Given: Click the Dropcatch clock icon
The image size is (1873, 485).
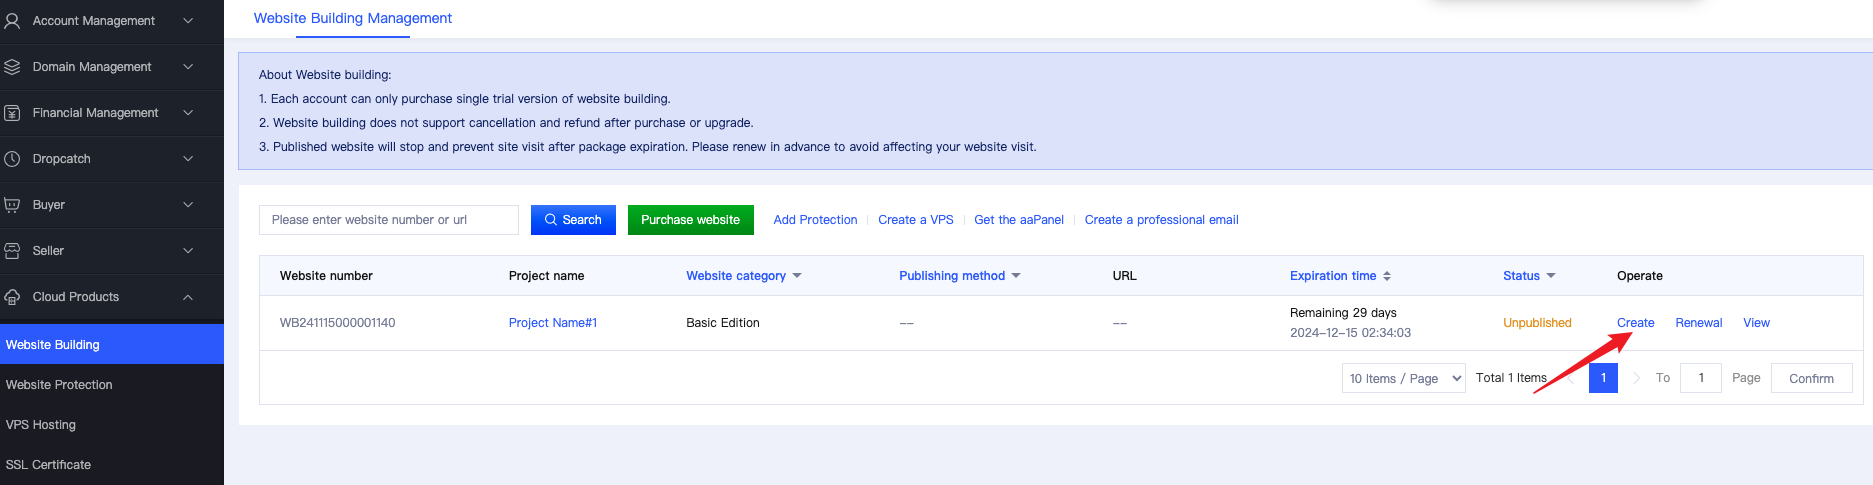Looking at the screenshot, I should 12,159.
